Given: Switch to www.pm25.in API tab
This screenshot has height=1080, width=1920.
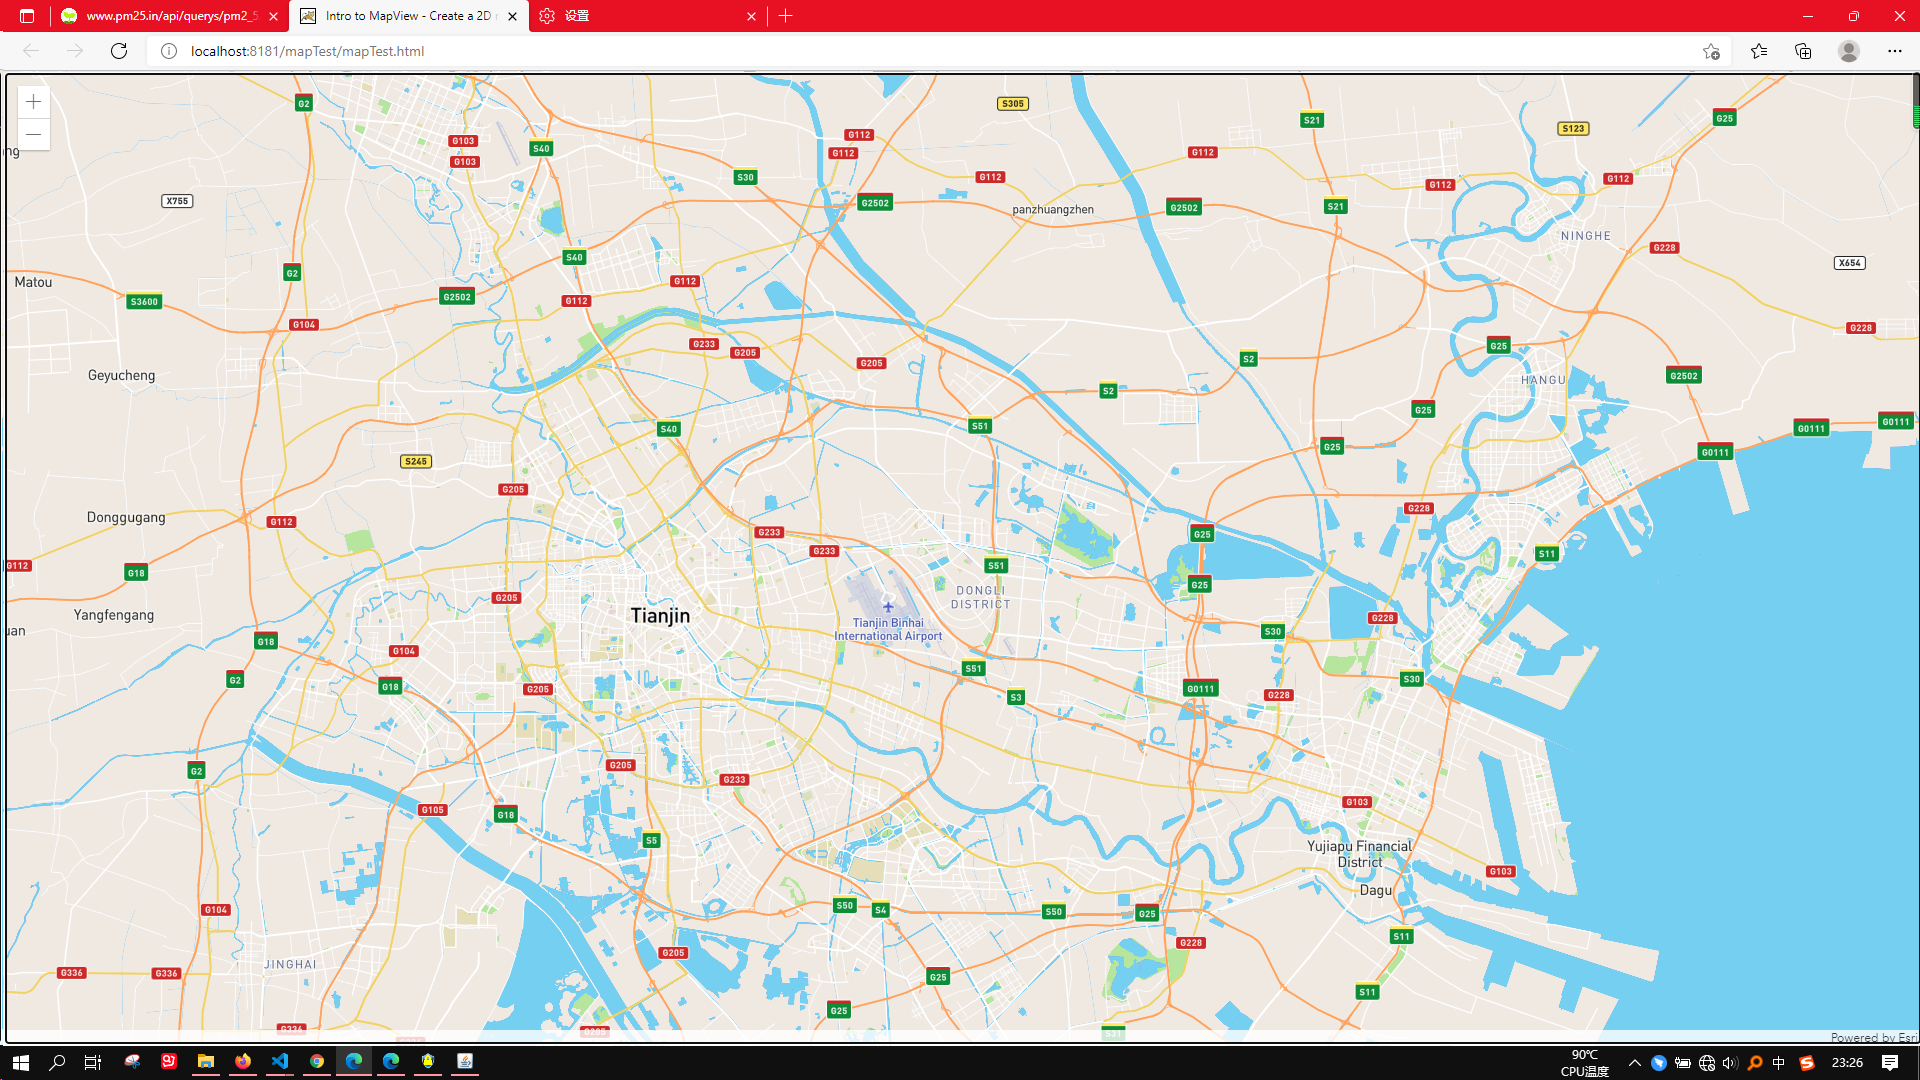Looking at the screenshot, I should coord(170,16).
